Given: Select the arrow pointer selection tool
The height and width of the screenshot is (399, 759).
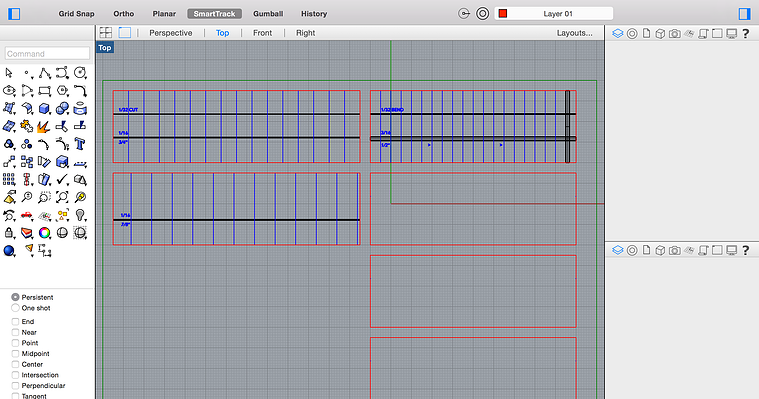Looking at the screenshot, I should coord(9,73).
